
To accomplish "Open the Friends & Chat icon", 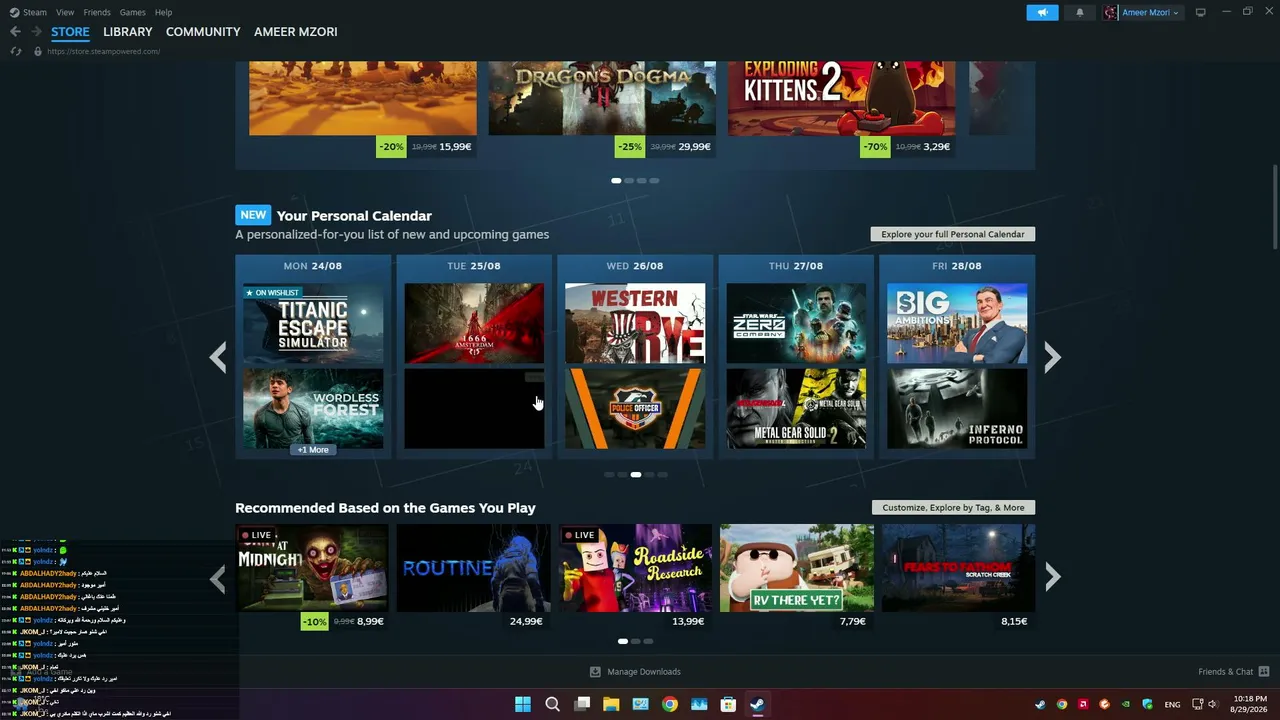I will point(1264,672).
